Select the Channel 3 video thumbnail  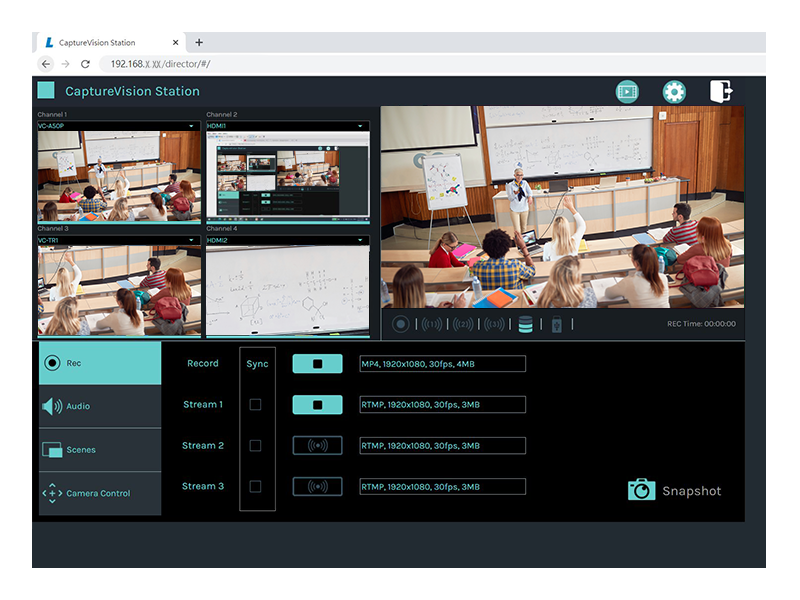pos(119,291)
